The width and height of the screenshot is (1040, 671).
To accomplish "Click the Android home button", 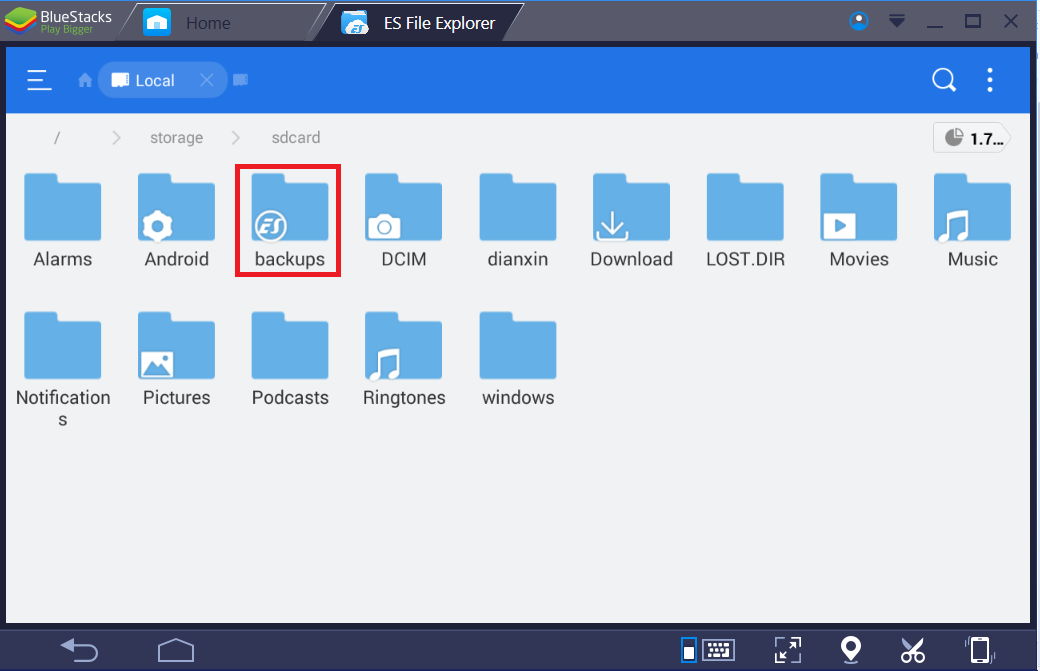I will [x=176, y=650].
